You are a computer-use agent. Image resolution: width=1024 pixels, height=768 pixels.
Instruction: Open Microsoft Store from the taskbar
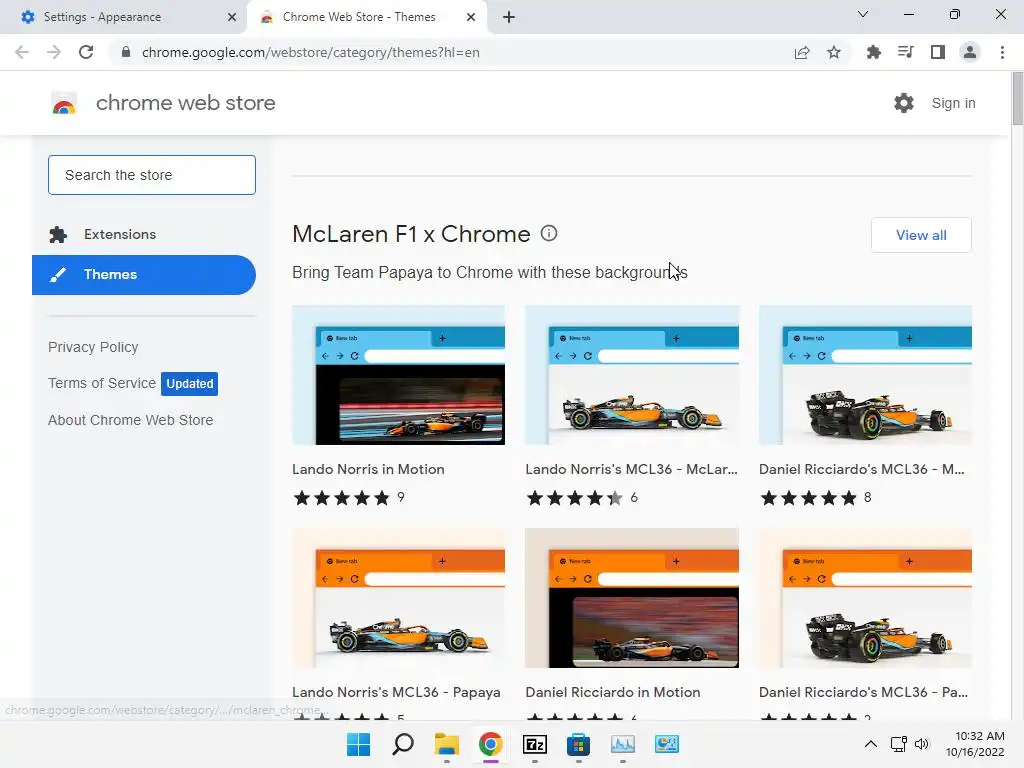[x=579, y=744]
